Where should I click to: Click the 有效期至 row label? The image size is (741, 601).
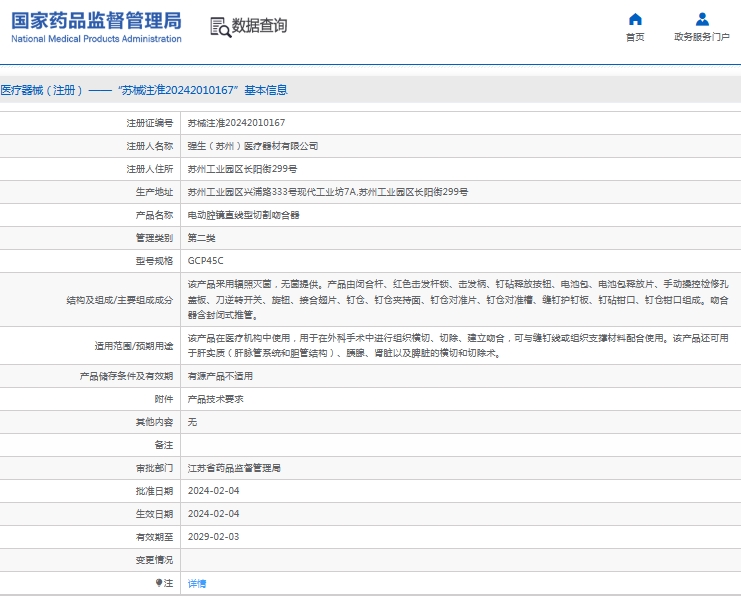155,537
